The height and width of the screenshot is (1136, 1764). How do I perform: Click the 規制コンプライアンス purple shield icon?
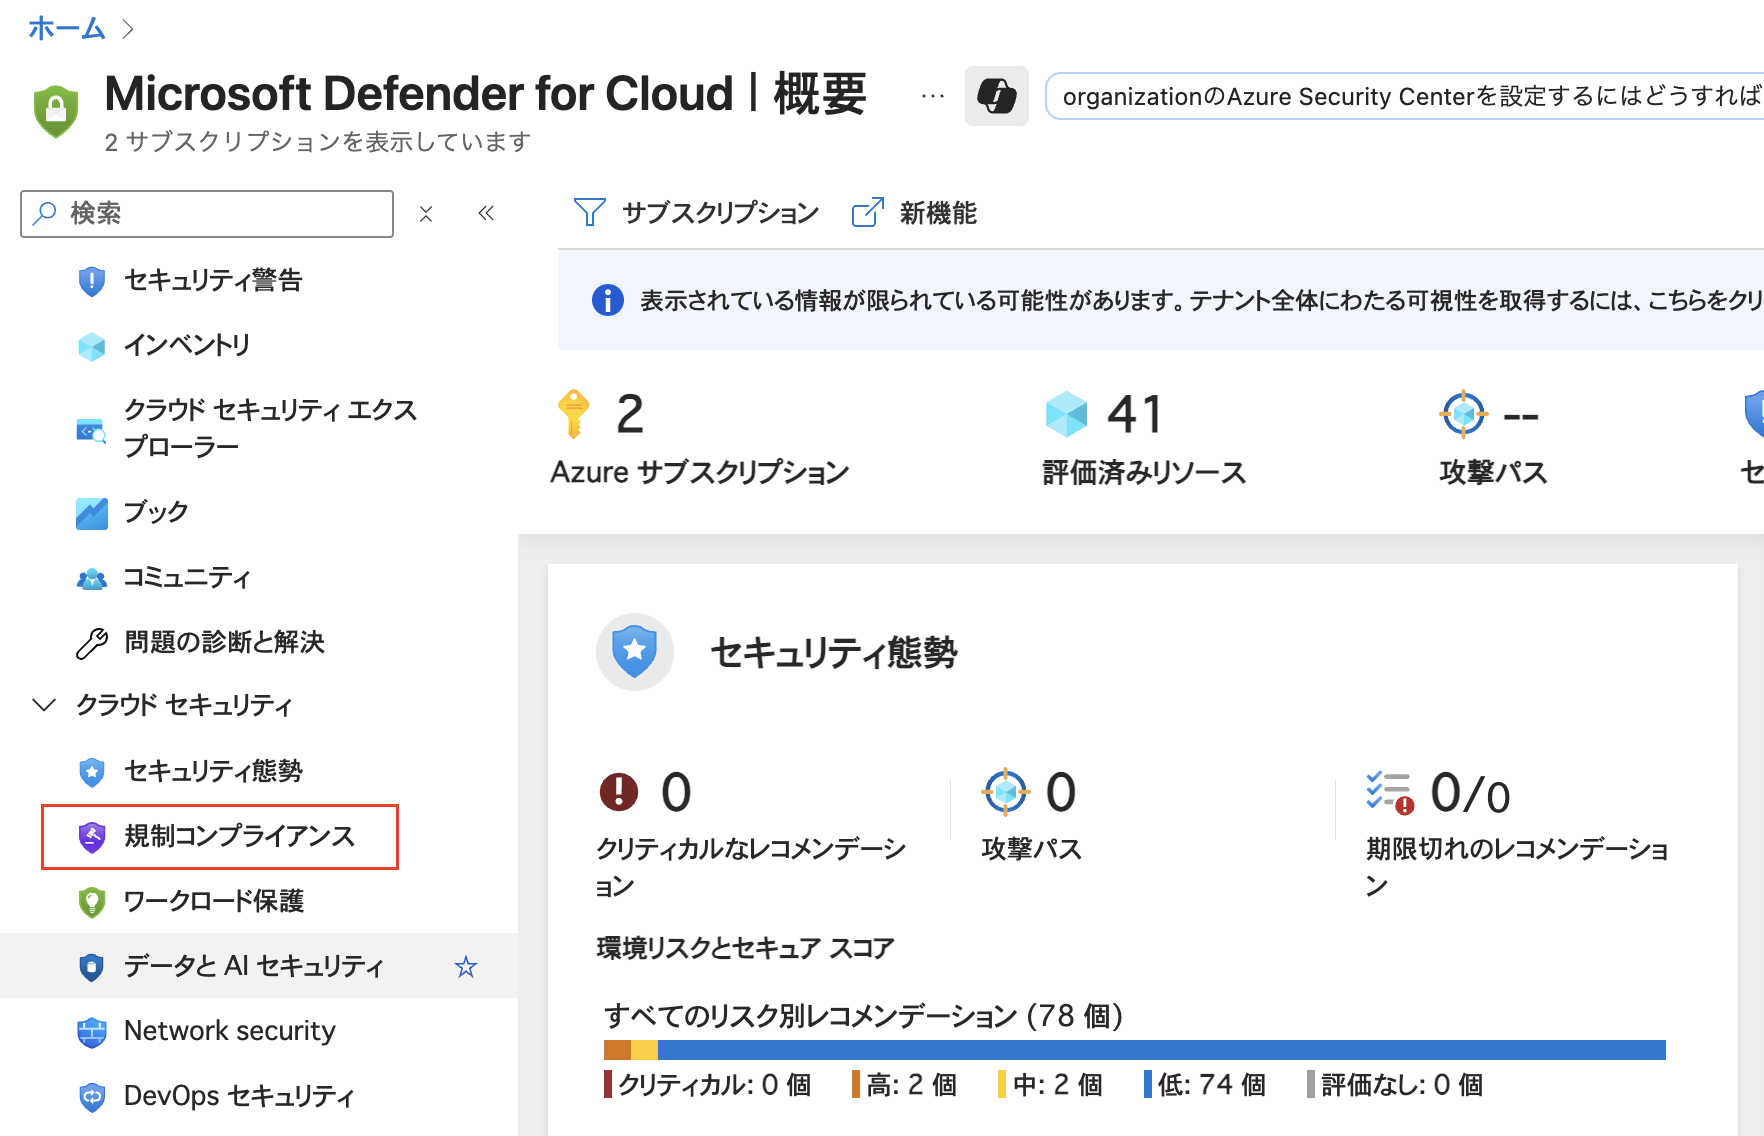[x=92, y=836]
